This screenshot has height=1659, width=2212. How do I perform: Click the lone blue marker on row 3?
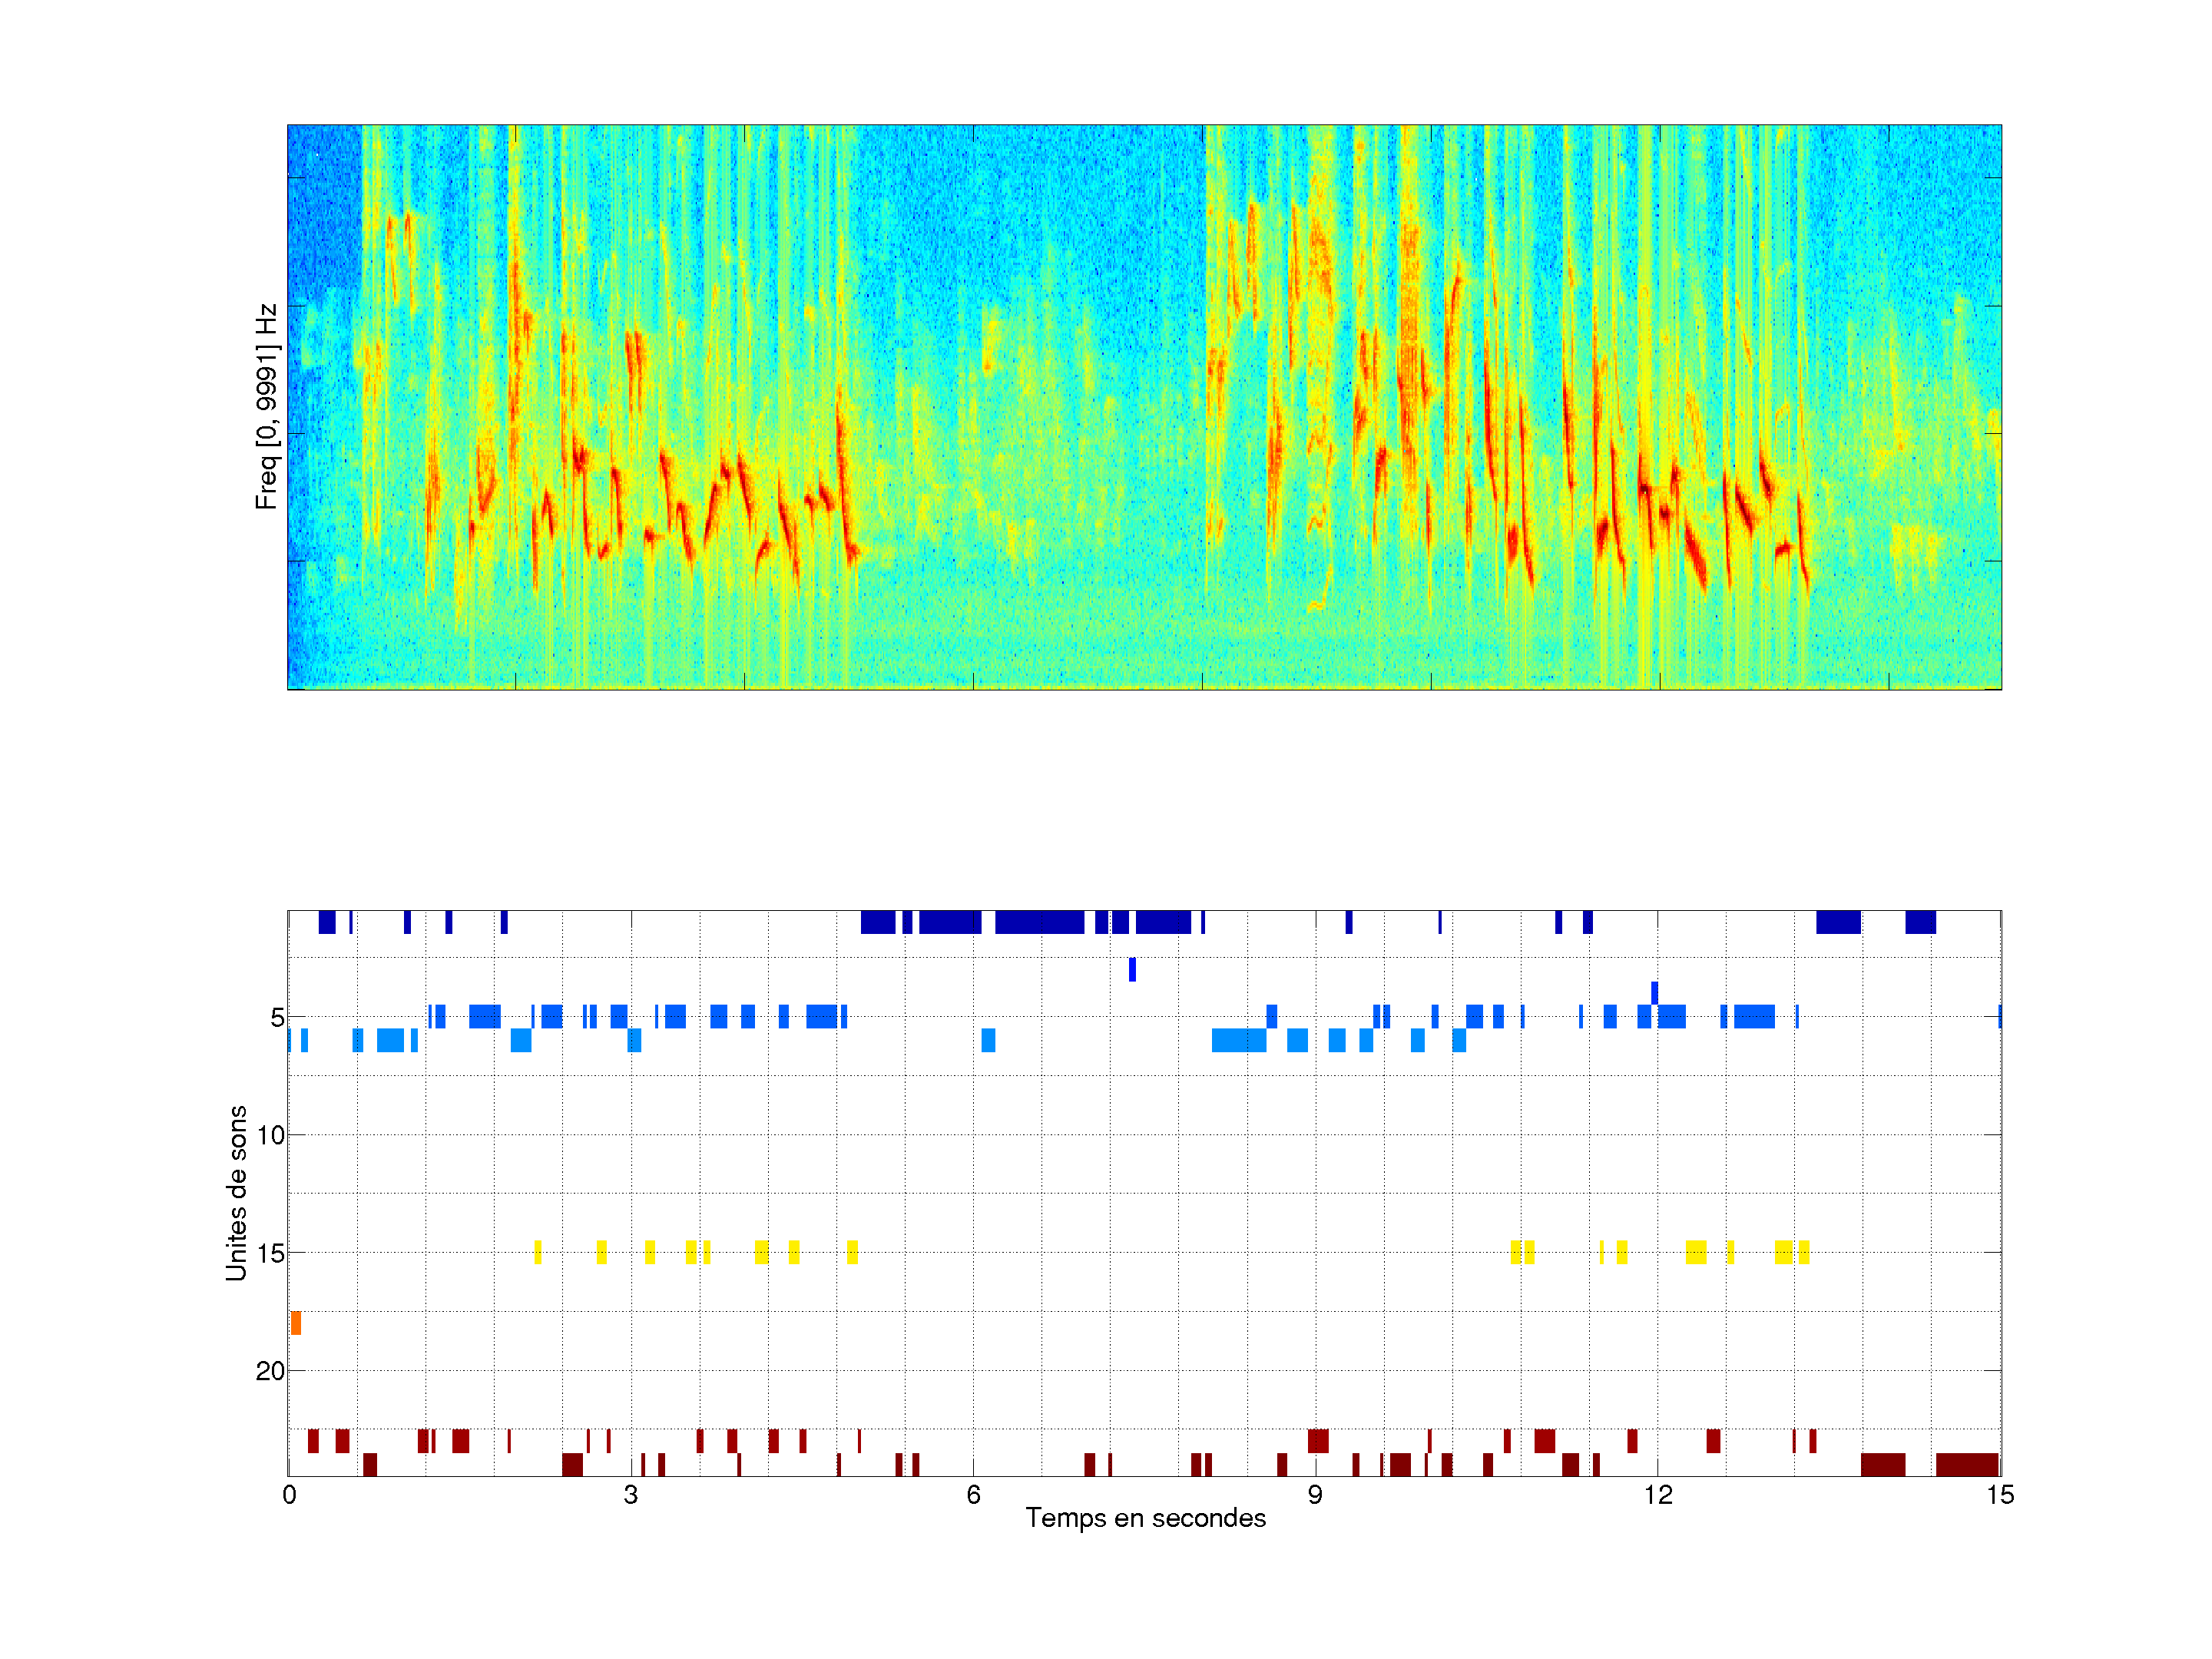tap(1132, 969)
